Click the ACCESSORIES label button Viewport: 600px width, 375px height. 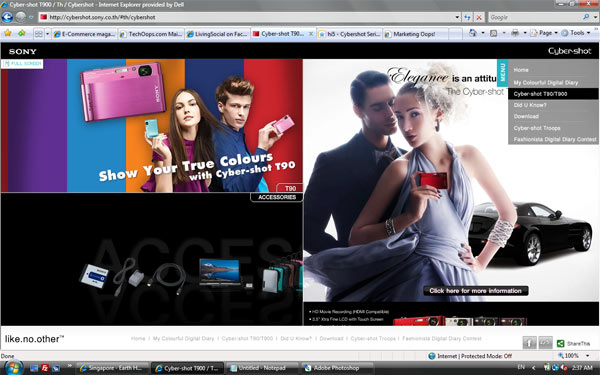tap(277, 197)
